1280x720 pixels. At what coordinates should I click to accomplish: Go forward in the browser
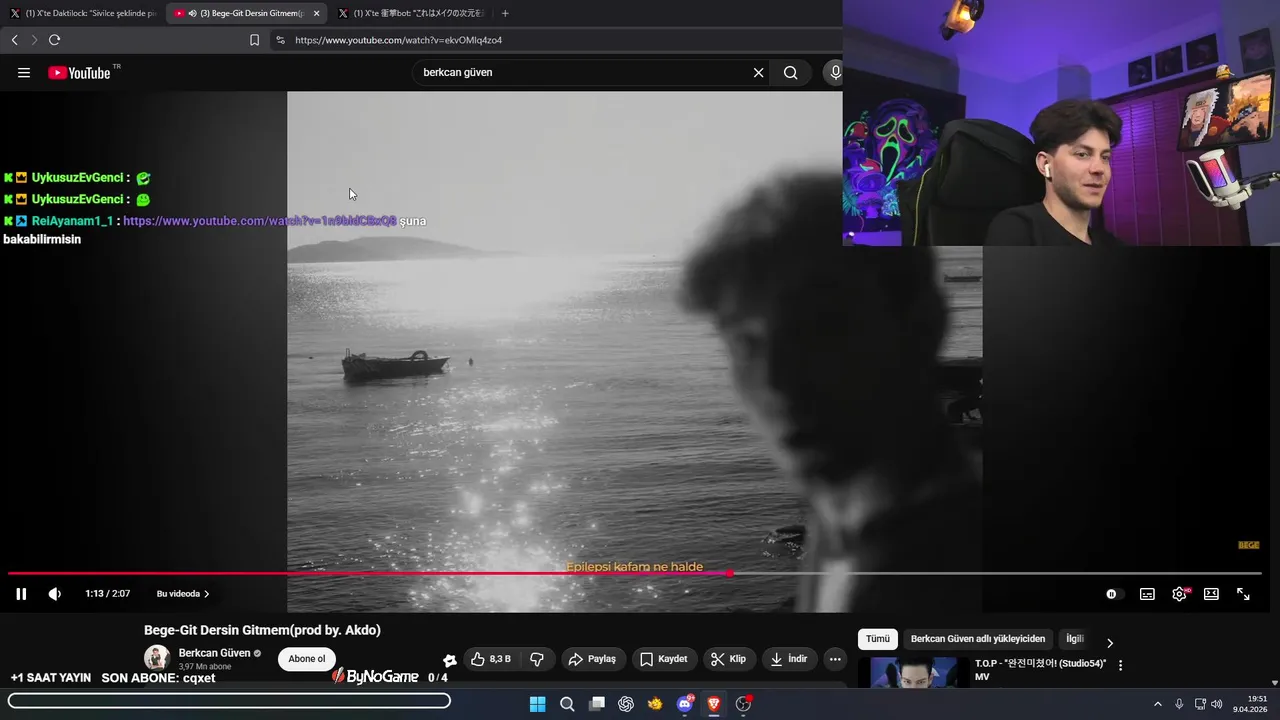[x=34, y=40]
